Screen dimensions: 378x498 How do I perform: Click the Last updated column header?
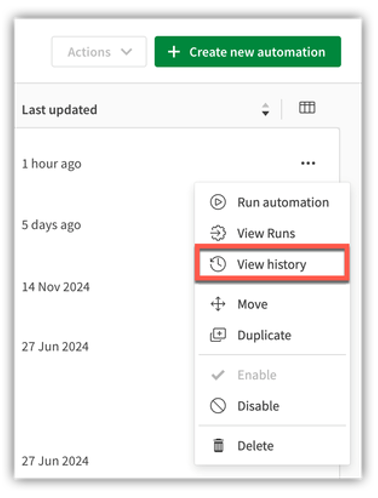[x=60, y=110]
